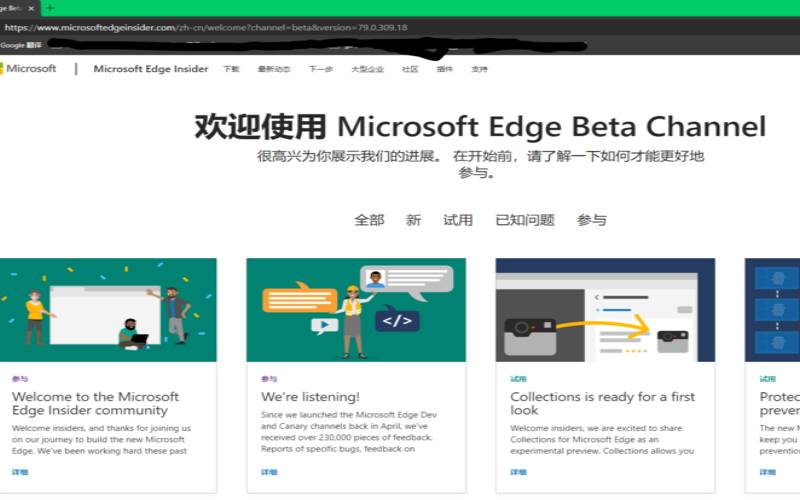Open the 大型企业 navigation item
This screenshot has height=500, width=800.
(x=367, y=69)
